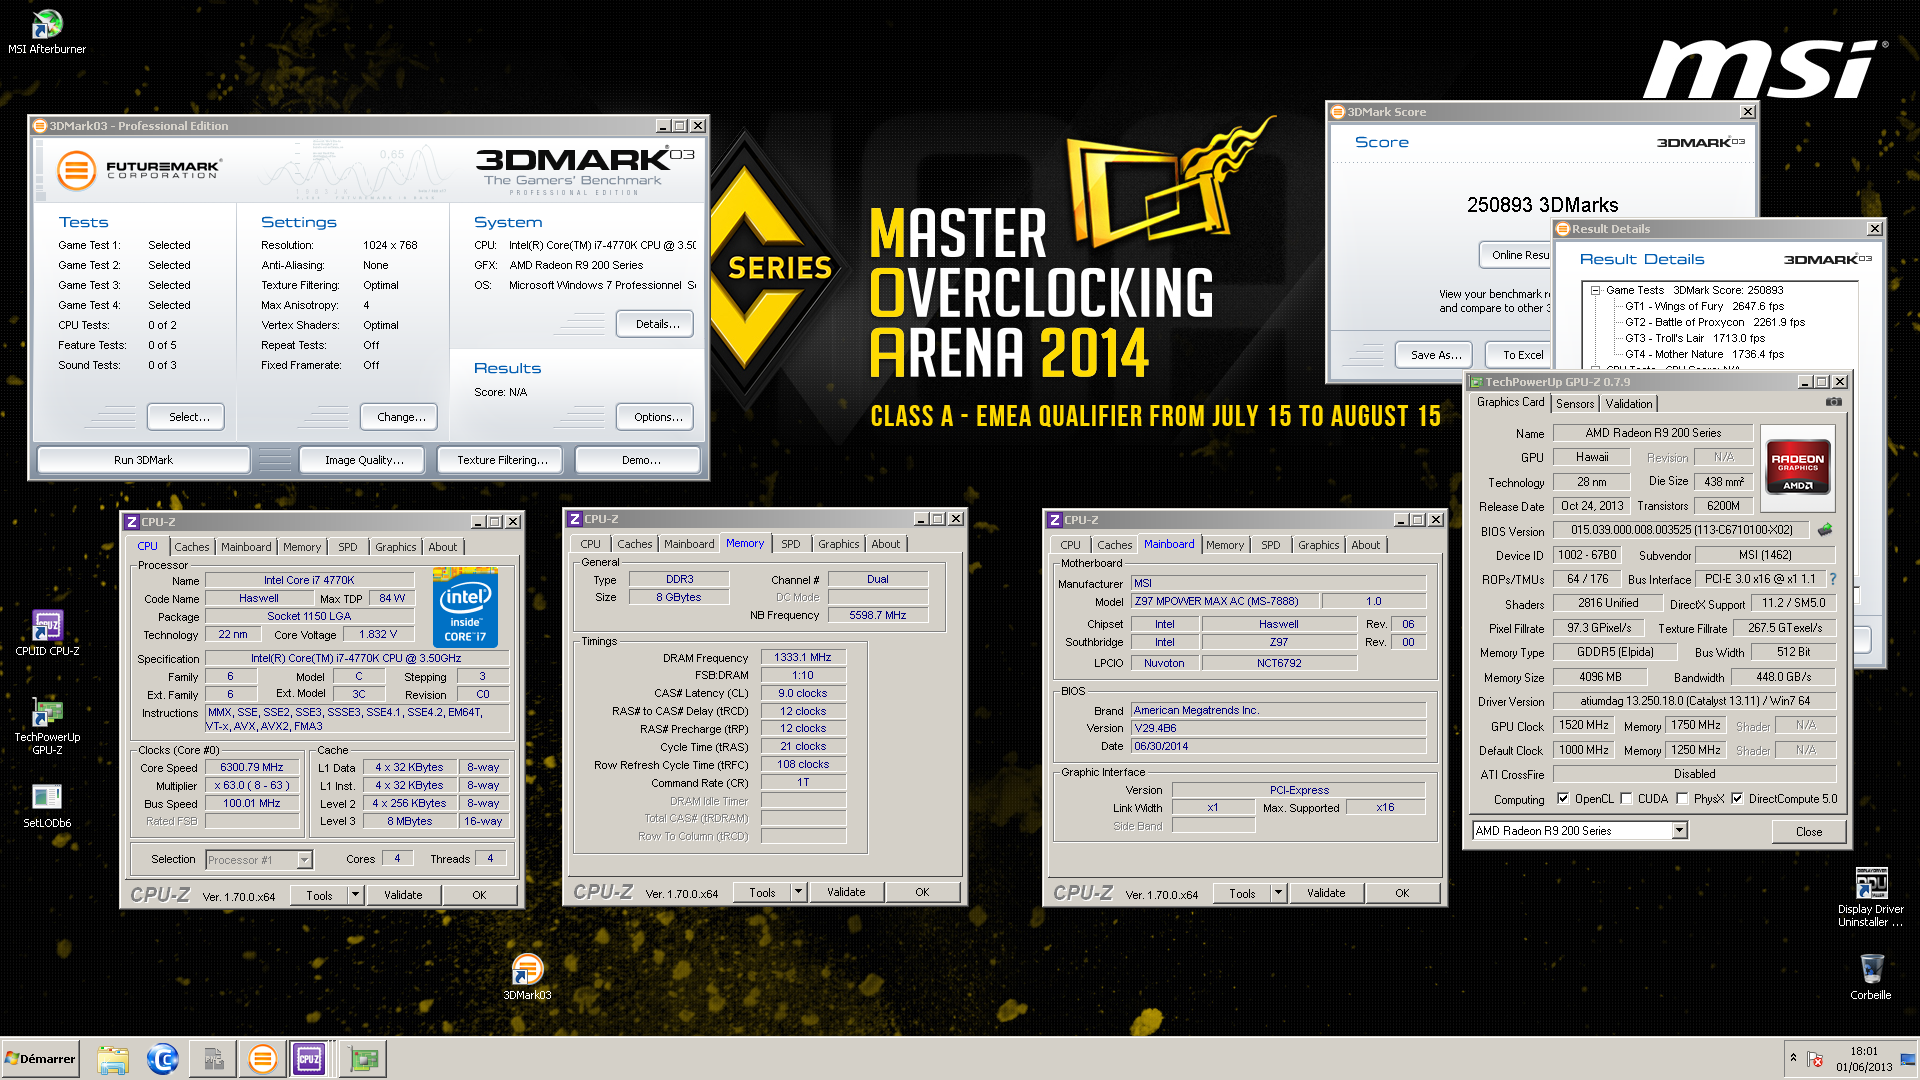Click Core Speed value 6300.79 MHz
This screenshot has height=1080, width=1920.
coord(252,767)
